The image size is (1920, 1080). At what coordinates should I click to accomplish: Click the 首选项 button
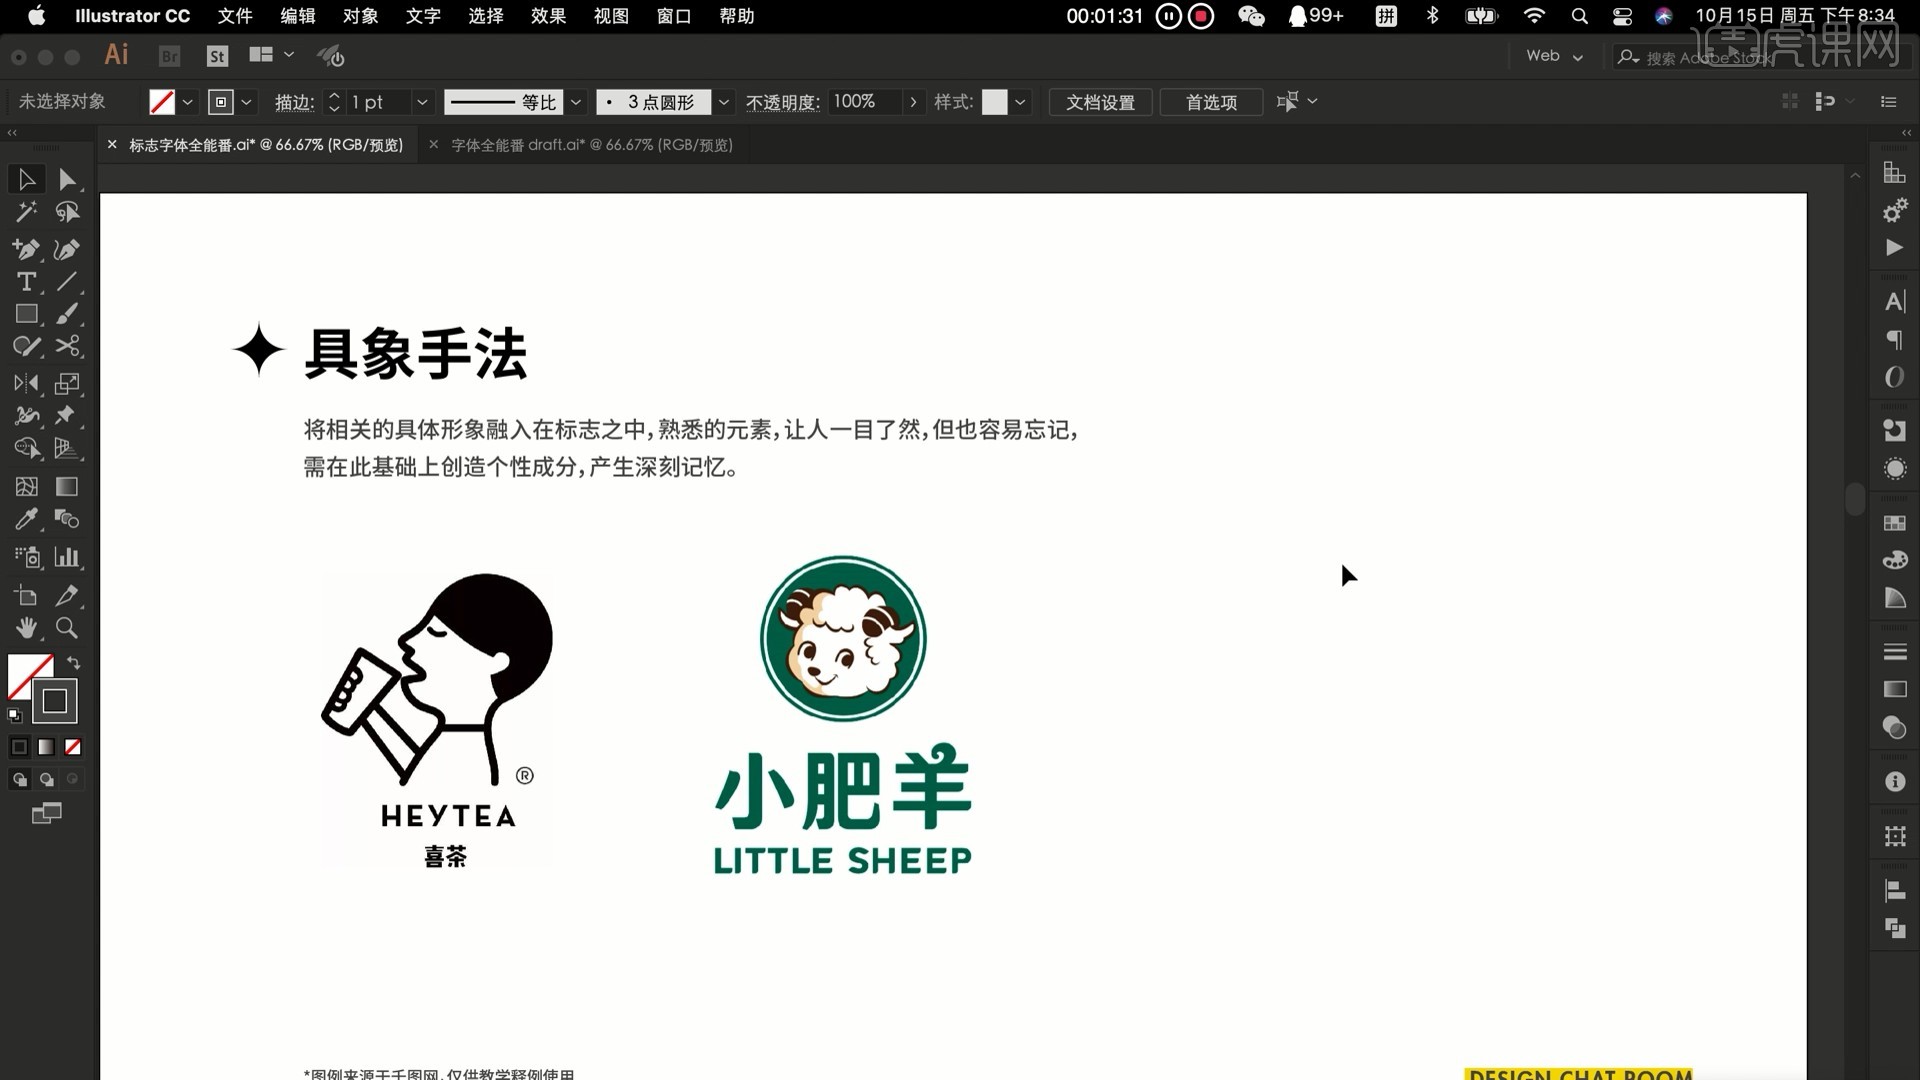[x=1211, y=102]
